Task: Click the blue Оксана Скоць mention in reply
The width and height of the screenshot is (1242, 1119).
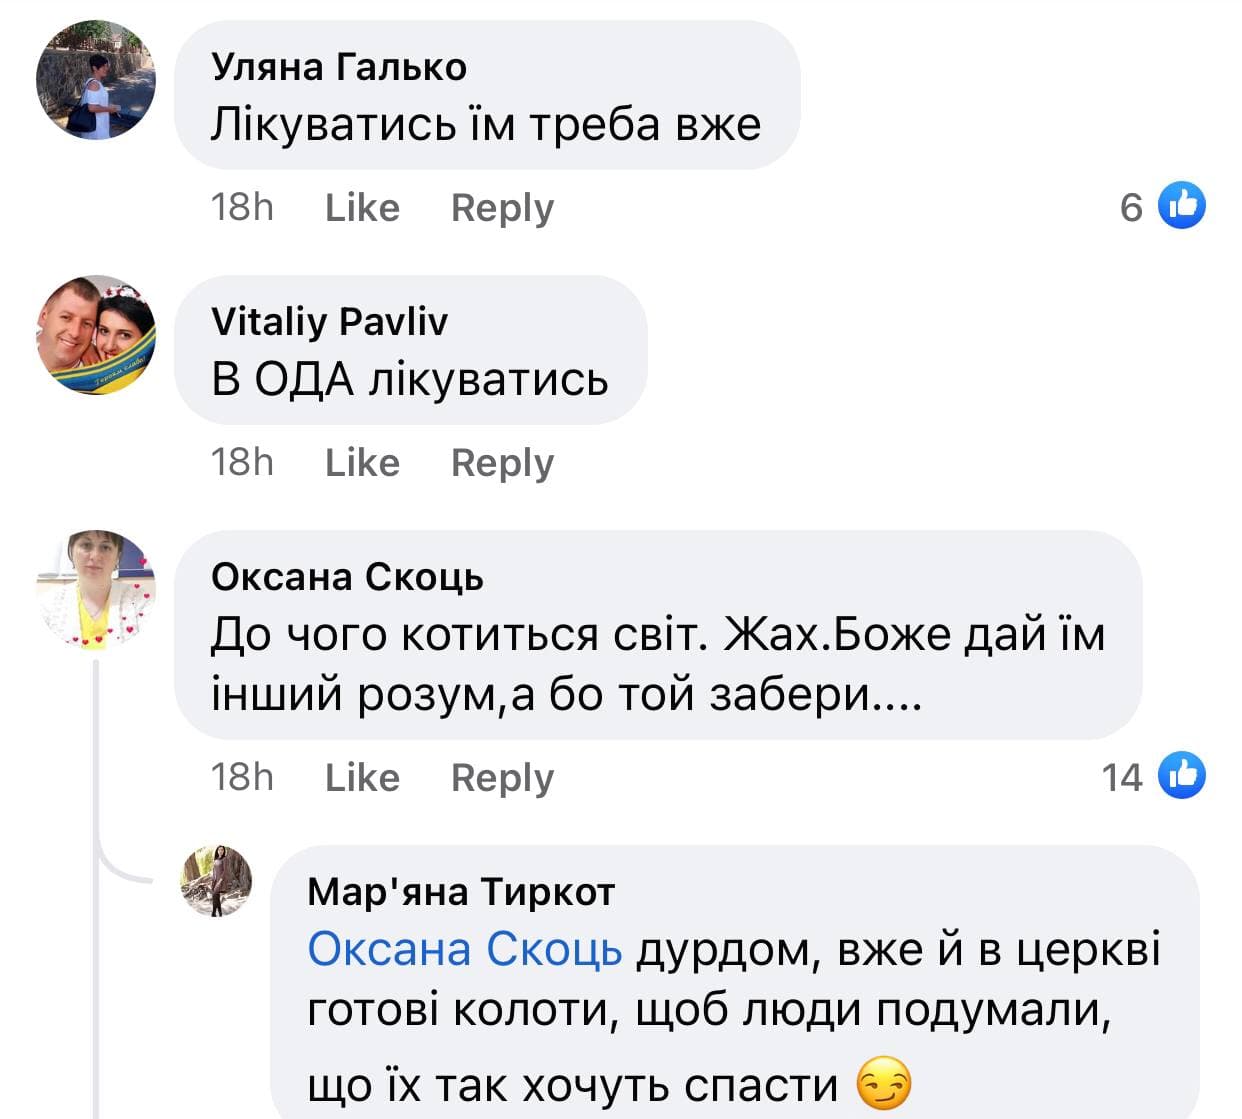Action: (465, 949)
